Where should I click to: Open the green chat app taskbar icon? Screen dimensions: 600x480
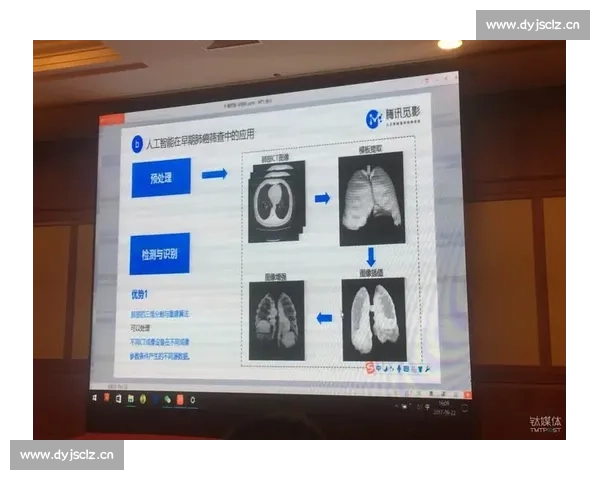167,400
